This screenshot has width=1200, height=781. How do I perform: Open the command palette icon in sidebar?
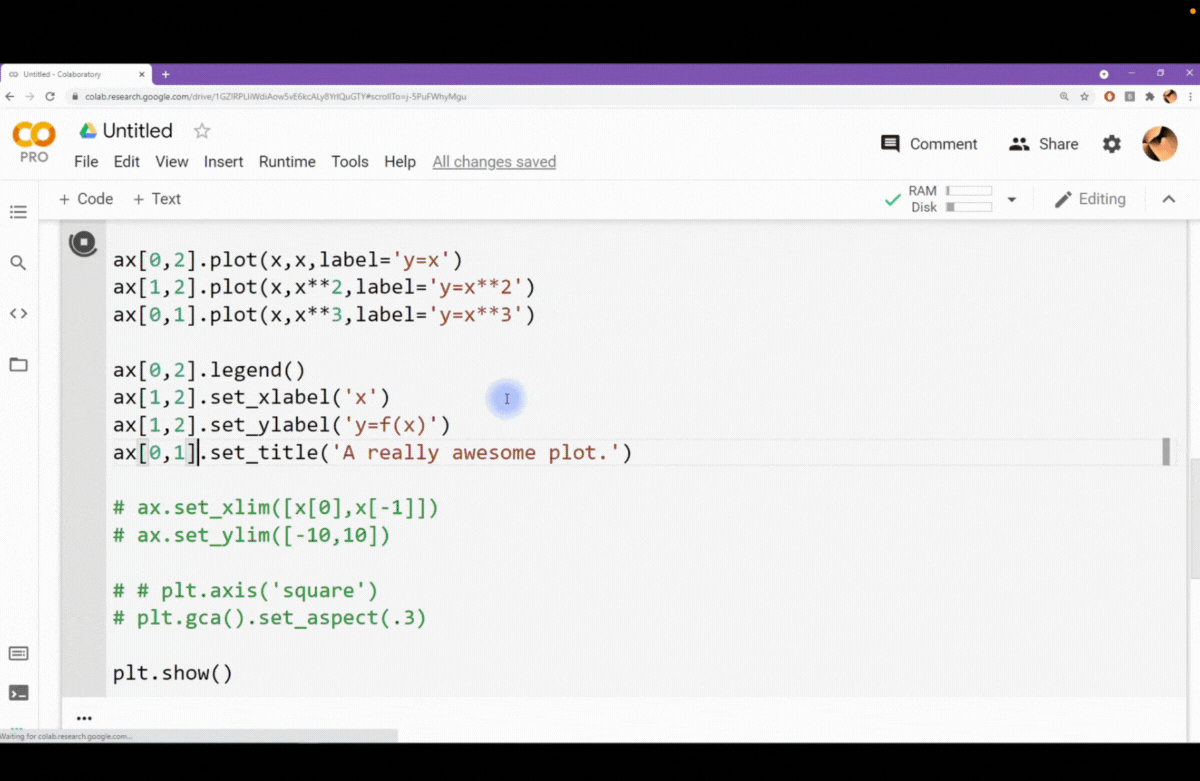coord(18,653)
